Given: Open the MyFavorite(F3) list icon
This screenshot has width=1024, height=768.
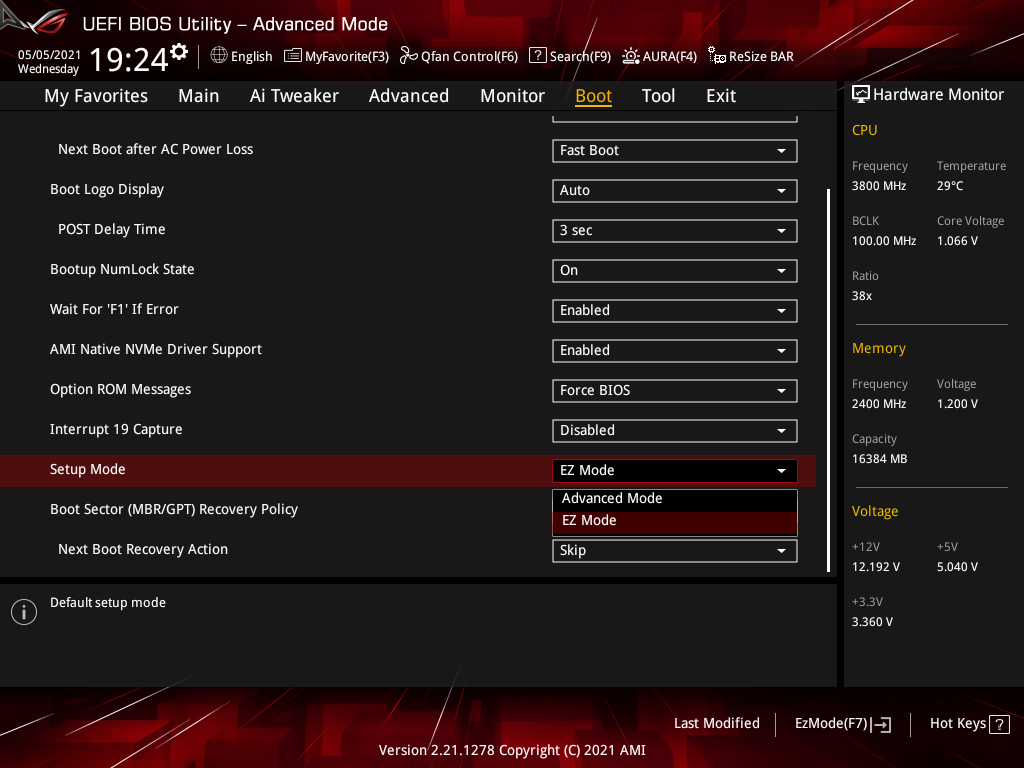Looking at the screenshot, I should (293, 56).
